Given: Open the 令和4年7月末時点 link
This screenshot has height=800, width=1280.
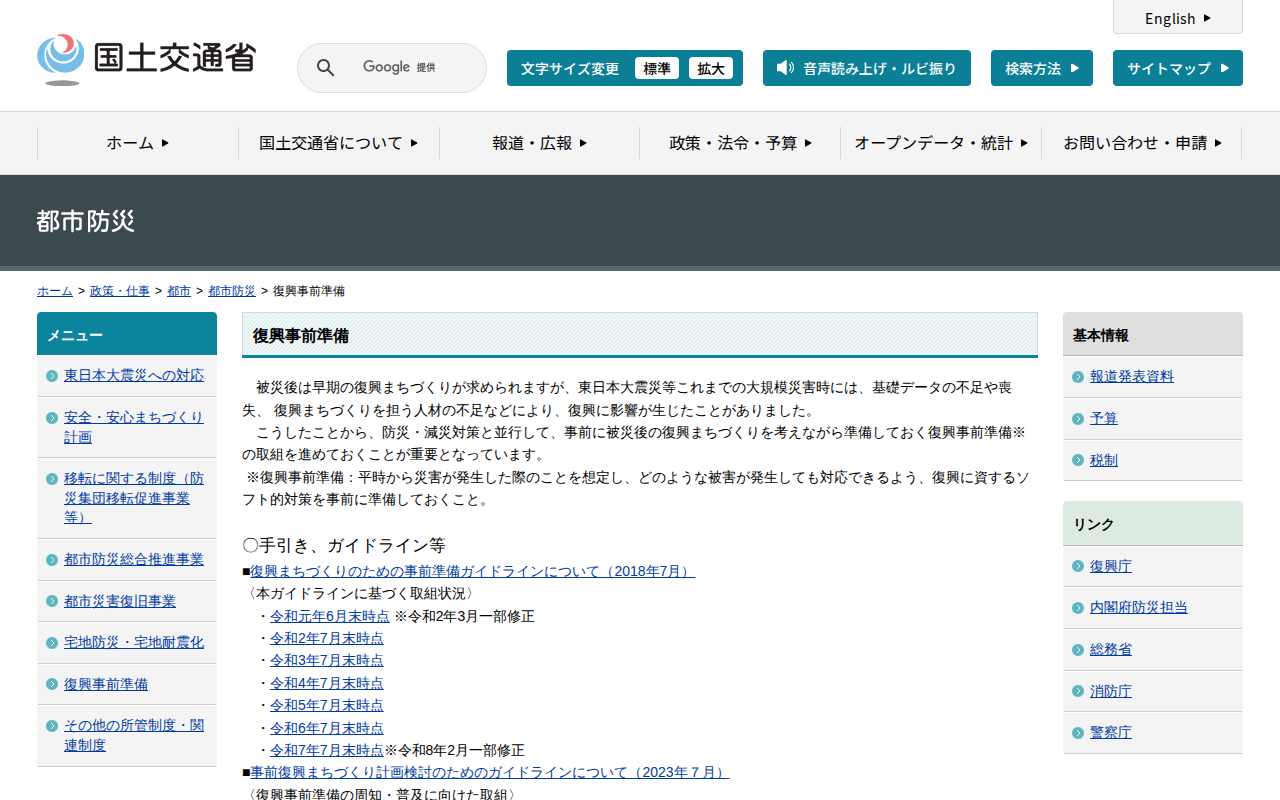Looking at the screenshot, I should [x=327, y=683].
